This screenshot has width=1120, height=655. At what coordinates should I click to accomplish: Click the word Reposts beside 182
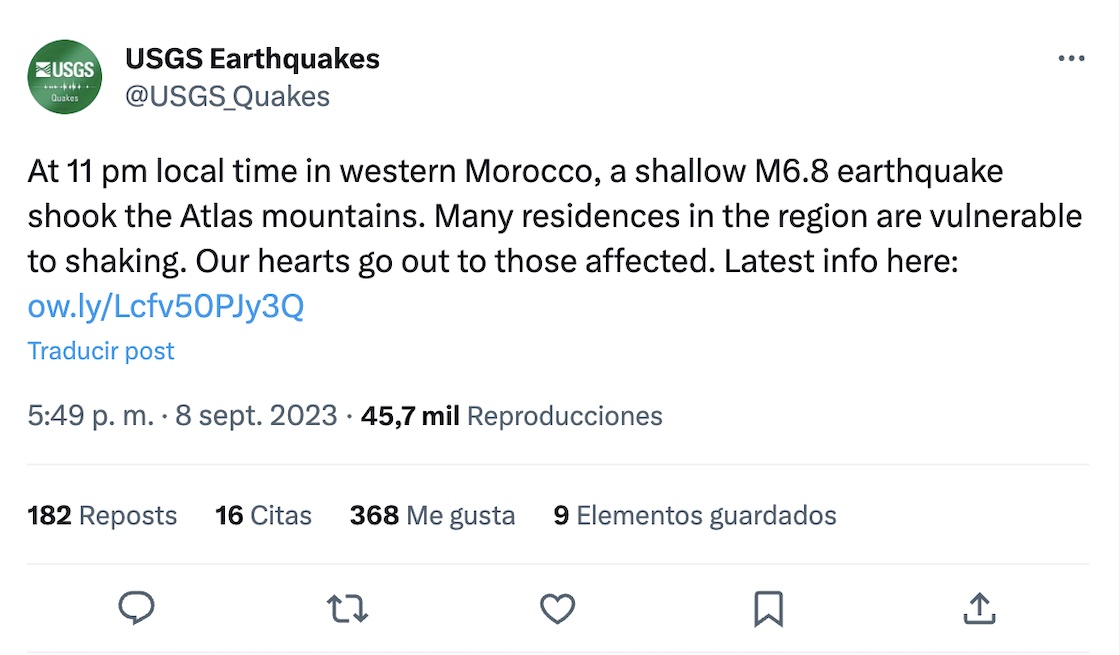[127, 516]
